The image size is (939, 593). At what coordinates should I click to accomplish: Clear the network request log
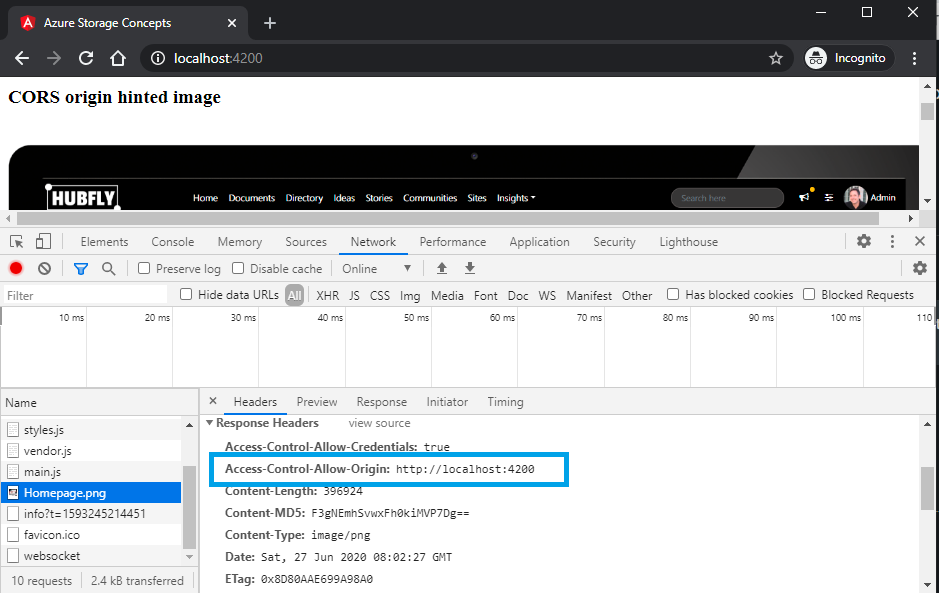(x=44, y=268)
